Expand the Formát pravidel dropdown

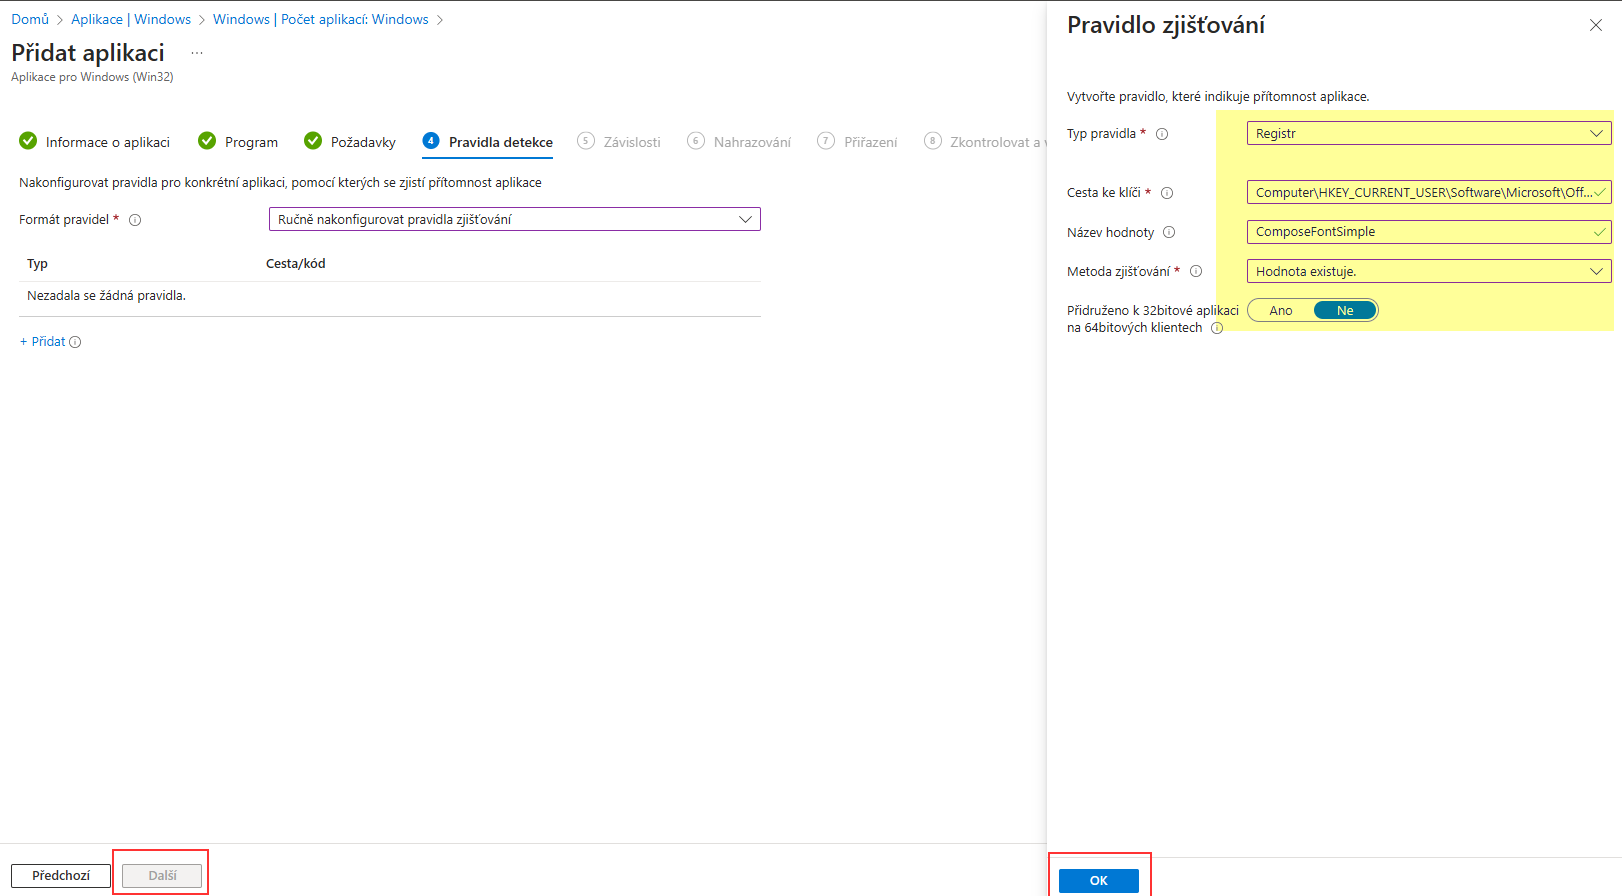(515, 219)
